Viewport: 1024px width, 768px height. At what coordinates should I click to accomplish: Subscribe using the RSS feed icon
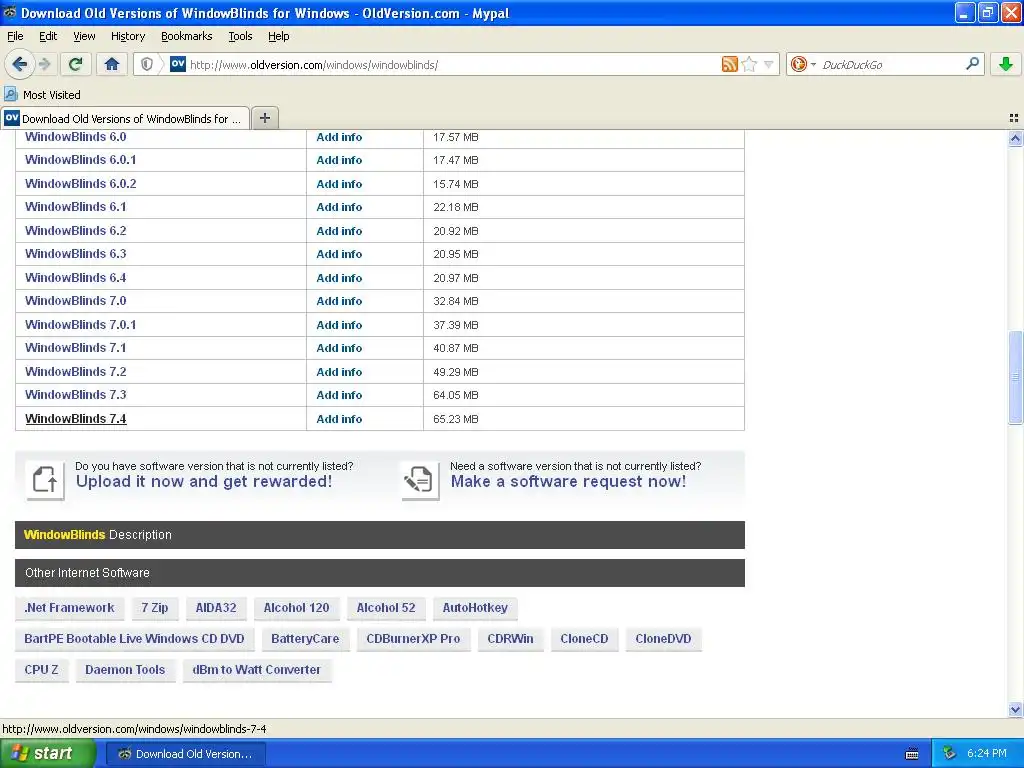pyautogui.click(x=729, y=64)
